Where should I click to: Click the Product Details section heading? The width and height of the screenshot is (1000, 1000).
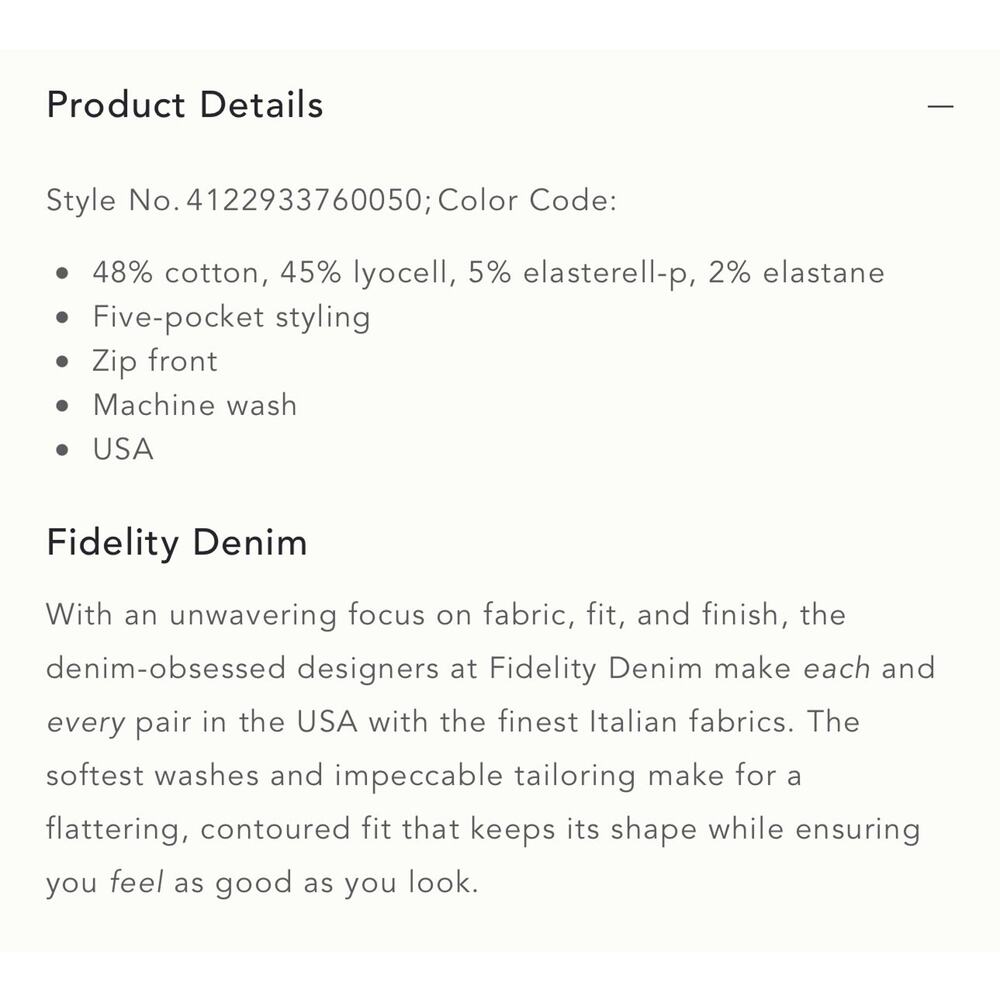click(185, 105)
